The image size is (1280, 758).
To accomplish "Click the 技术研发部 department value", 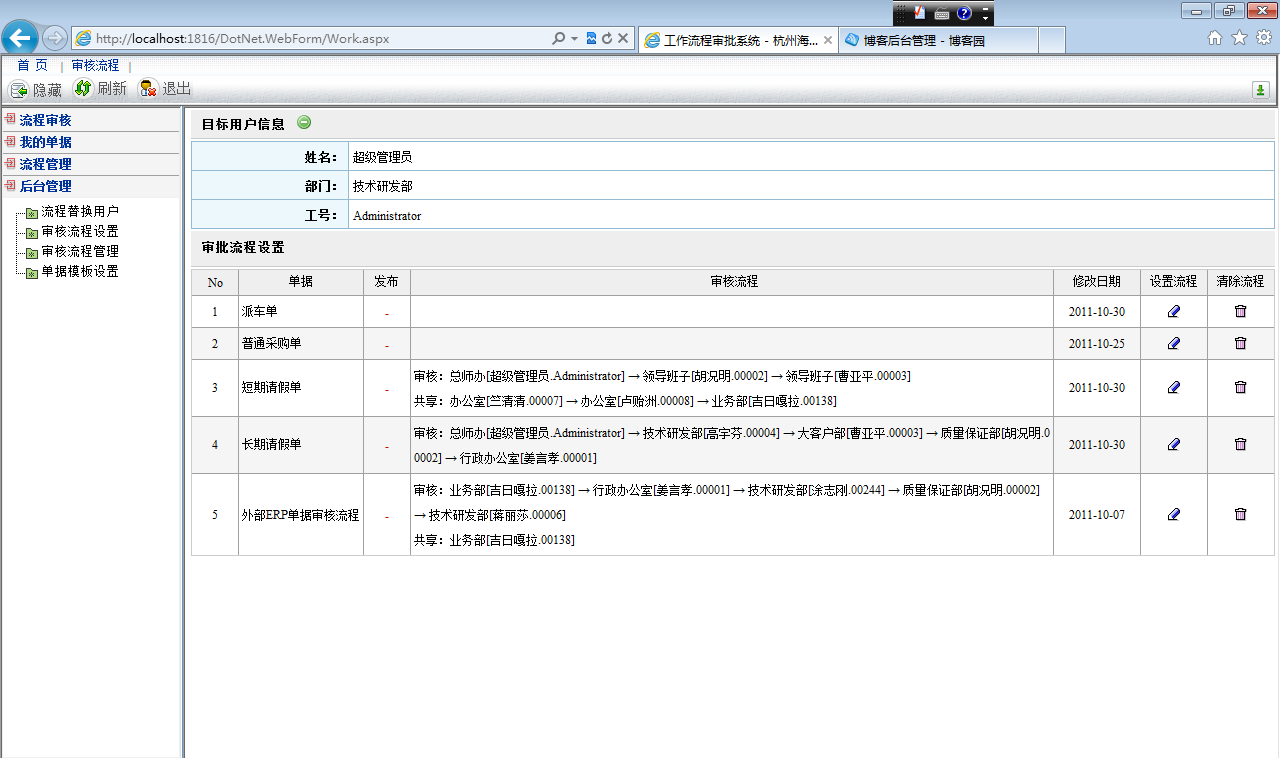I will [x=382, y=186].
